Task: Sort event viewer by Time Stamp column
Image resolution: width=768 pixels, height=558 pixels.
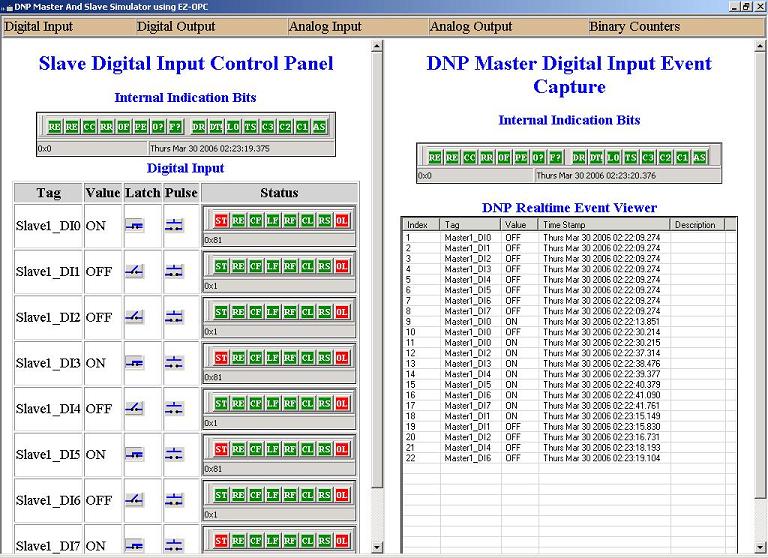Action: [604, 224]
